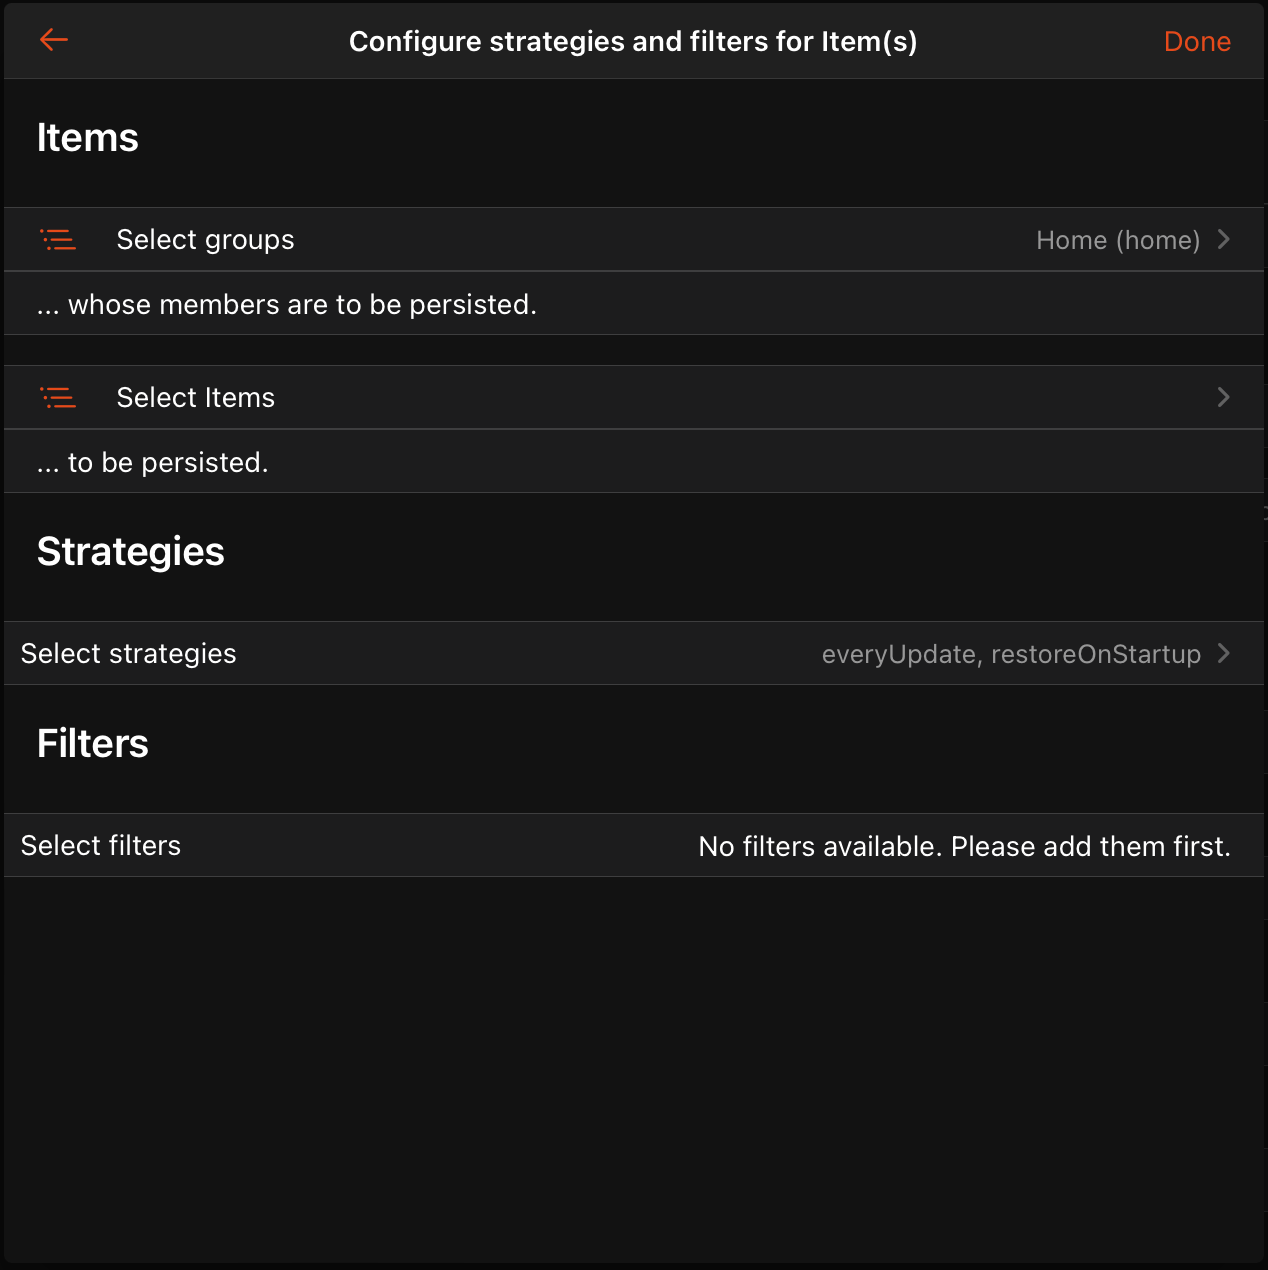Open the Select strategies label
This screenshot has width=1268, height=1270.
[129, 654]
